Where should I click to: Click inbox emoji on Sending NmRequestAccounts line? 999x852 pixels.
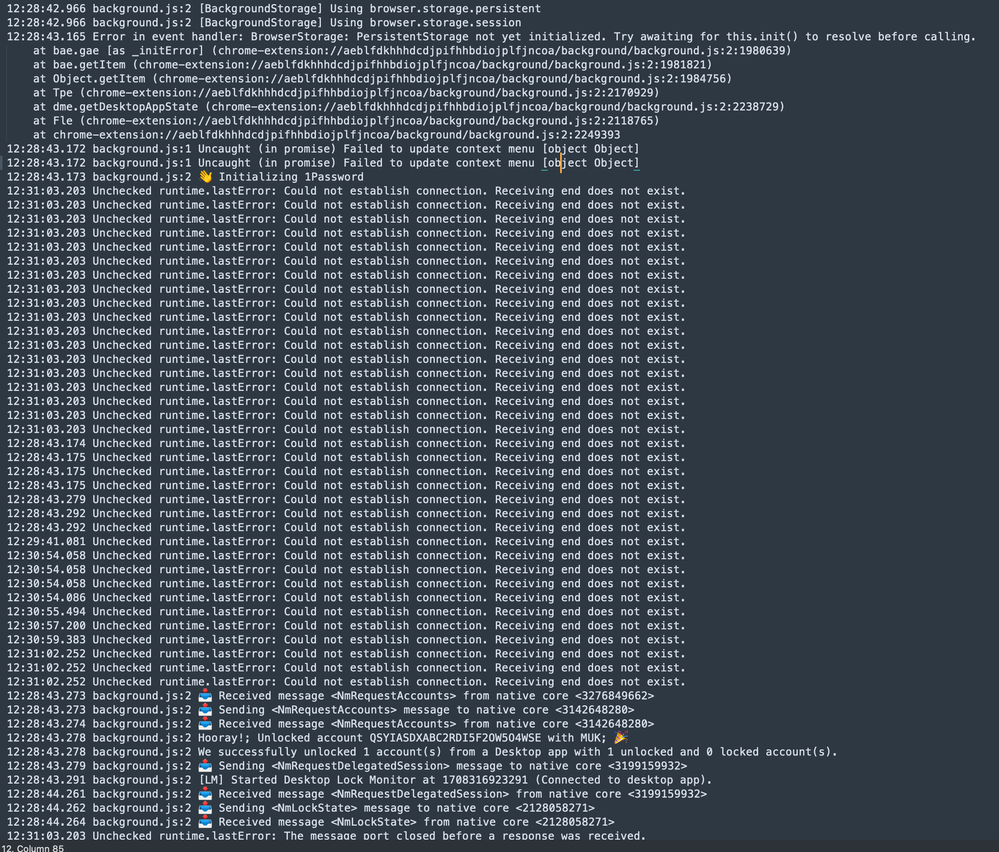click(205, 710)
